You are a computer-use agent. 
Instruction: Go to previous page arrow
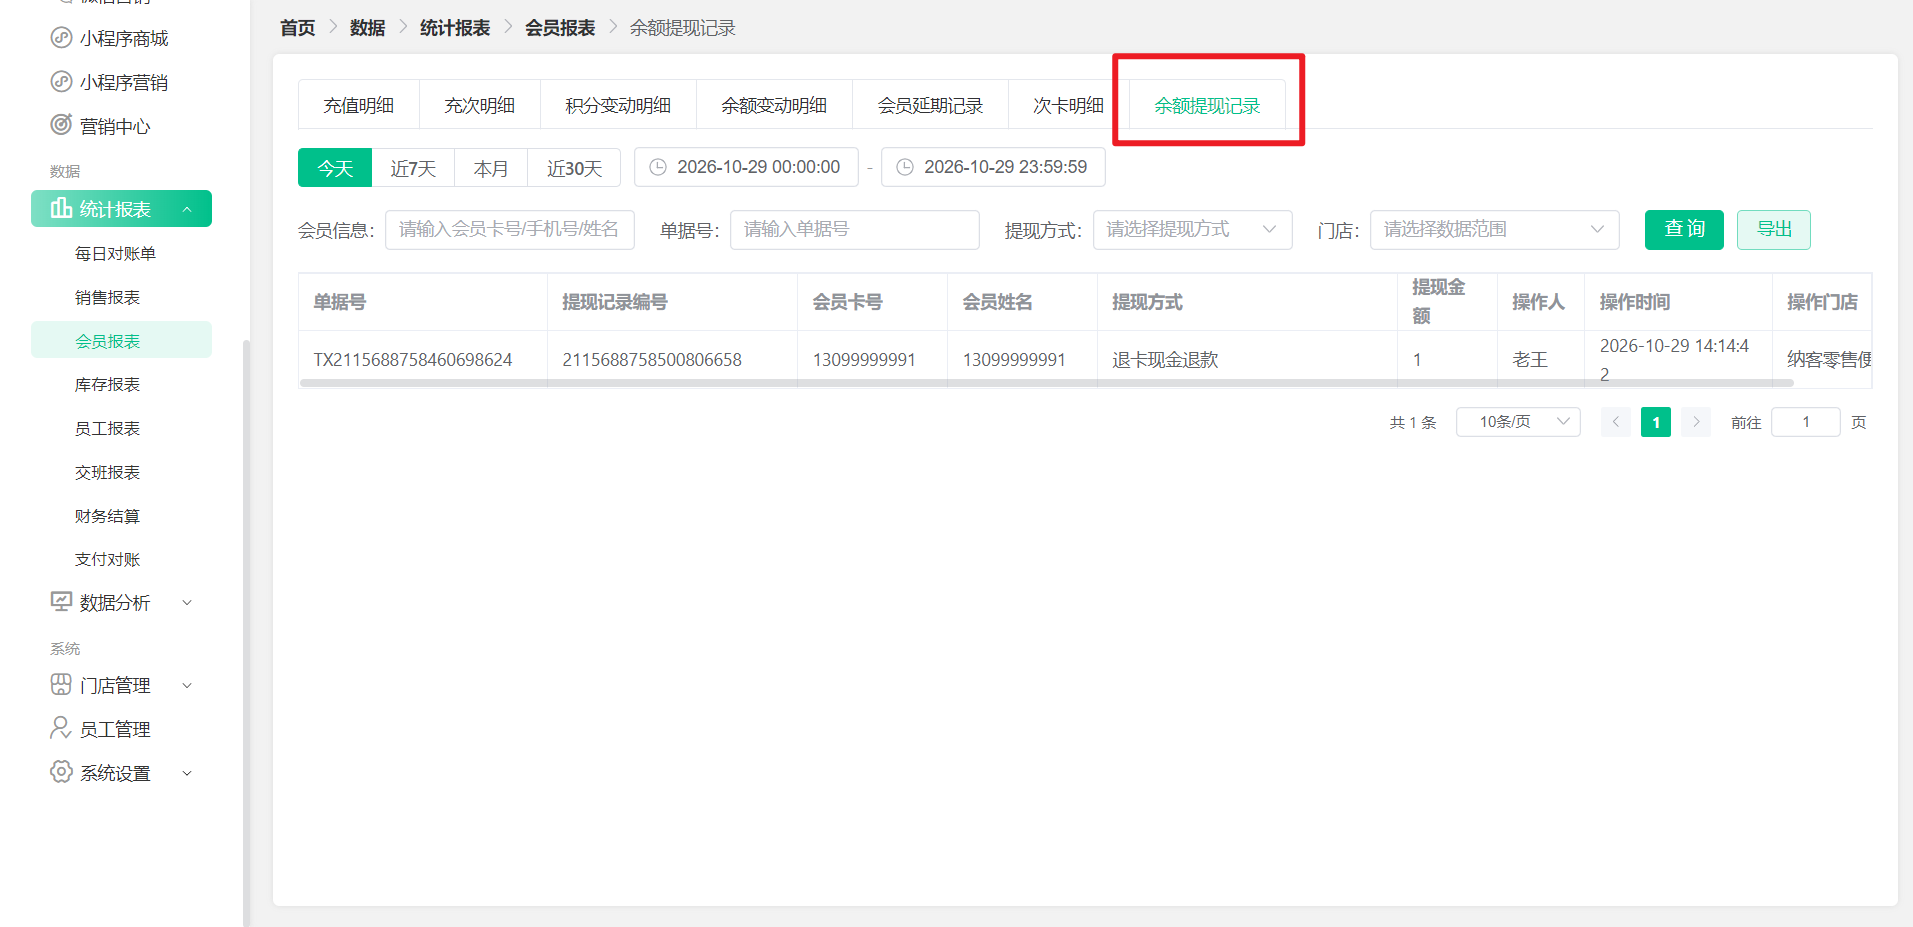click(1616, 422)
